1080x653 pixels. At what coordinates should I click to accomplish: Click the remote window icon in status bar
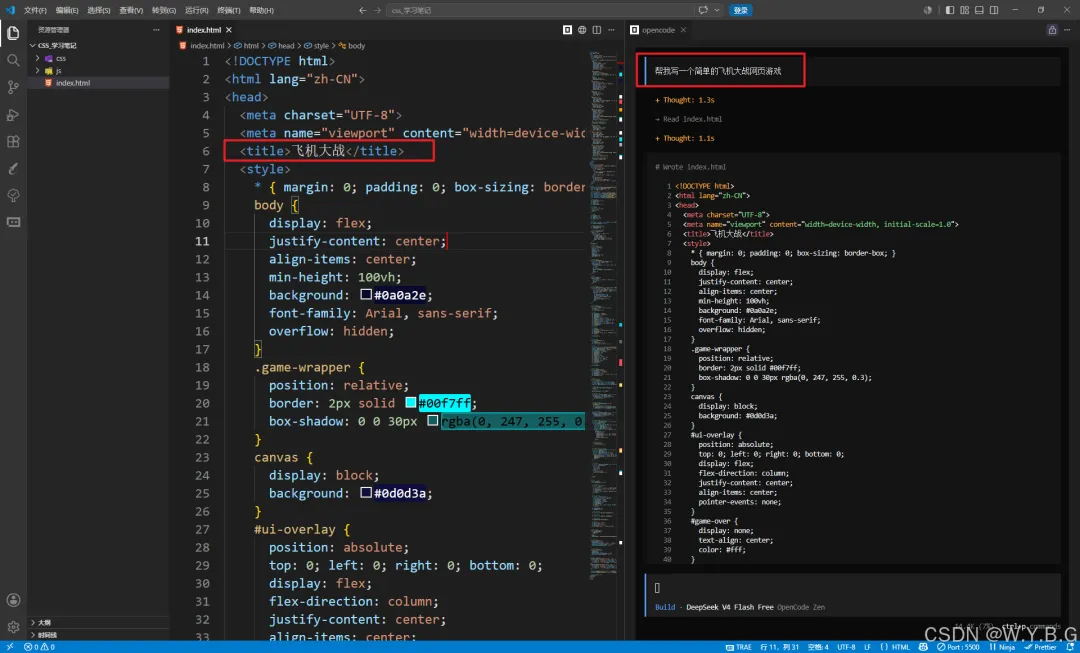click(10, 647)
